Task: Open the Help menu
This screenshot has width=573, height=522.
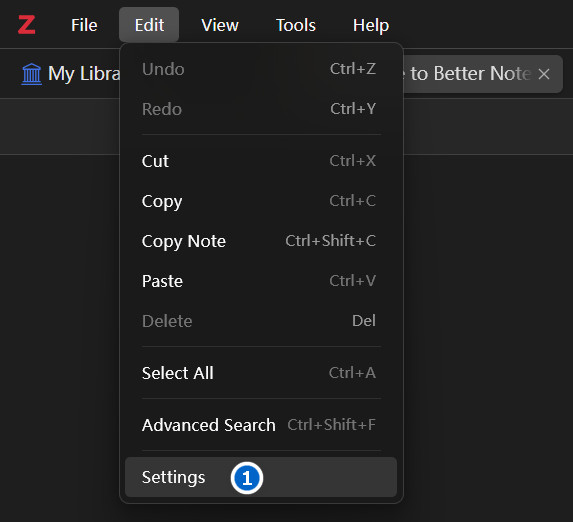Action: 371,25
